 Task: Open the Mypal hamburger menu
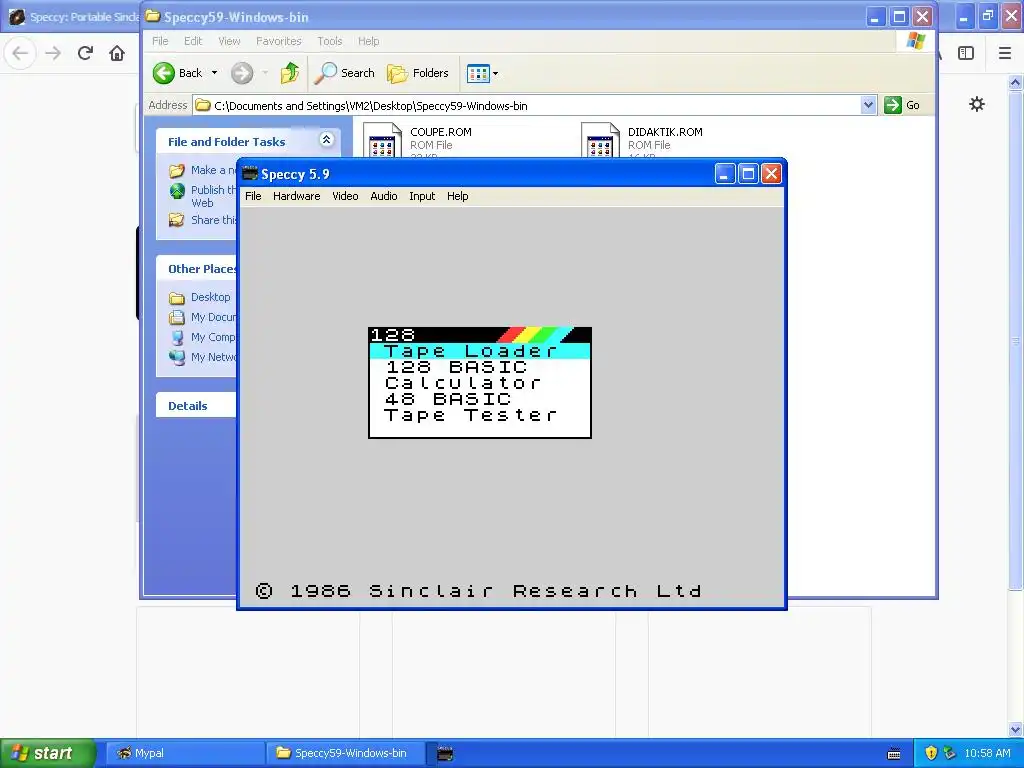[1005, 53]
